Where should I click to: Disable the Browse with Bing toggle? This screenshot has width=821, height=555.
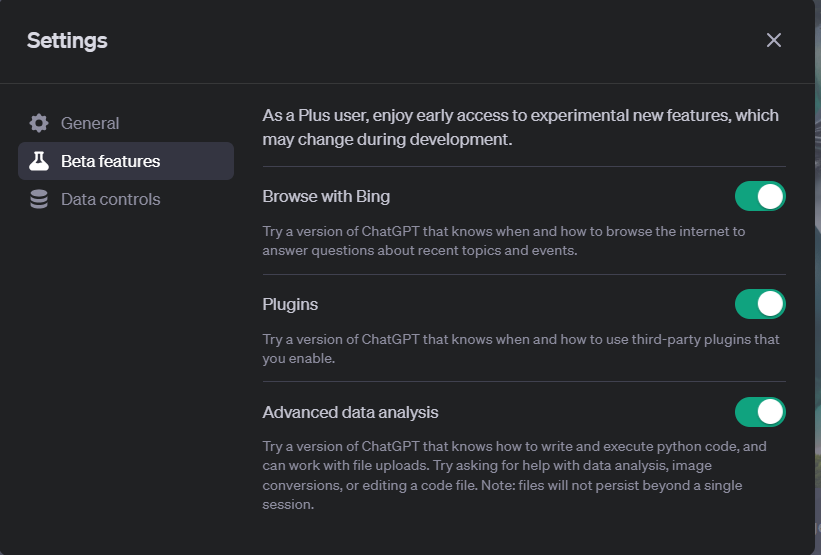click(x=760, y=196)
